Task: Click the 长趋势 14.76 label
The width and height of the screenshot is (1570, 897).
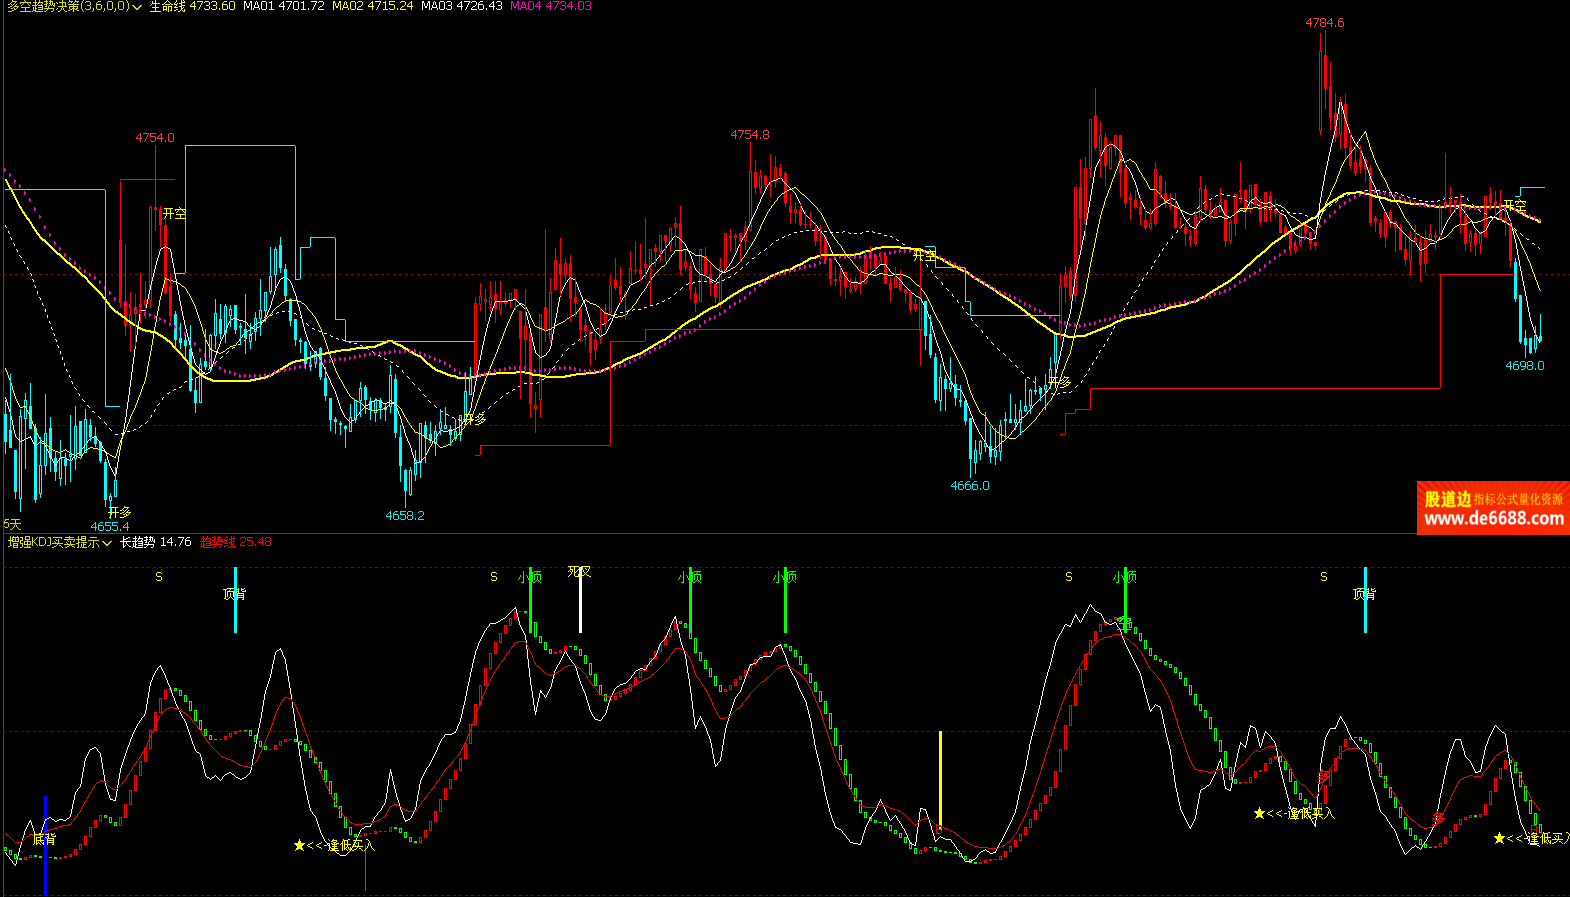Action: [155, 542]
